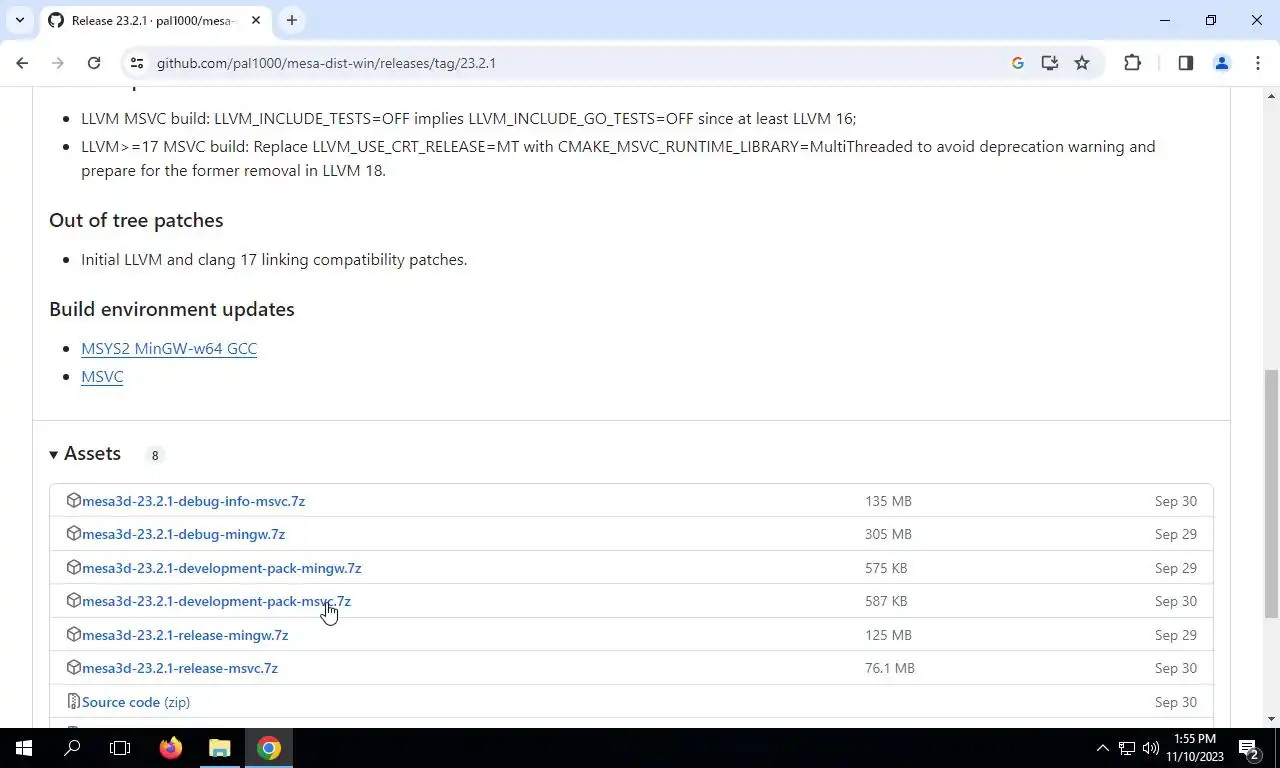Open the network tray icon

coord(1127,748)
